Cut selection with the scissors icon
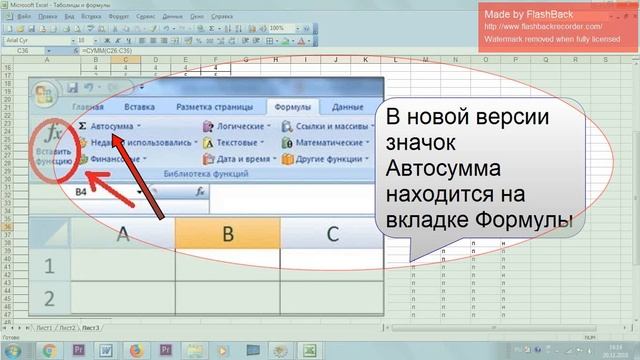 click(x=115, y=29)
